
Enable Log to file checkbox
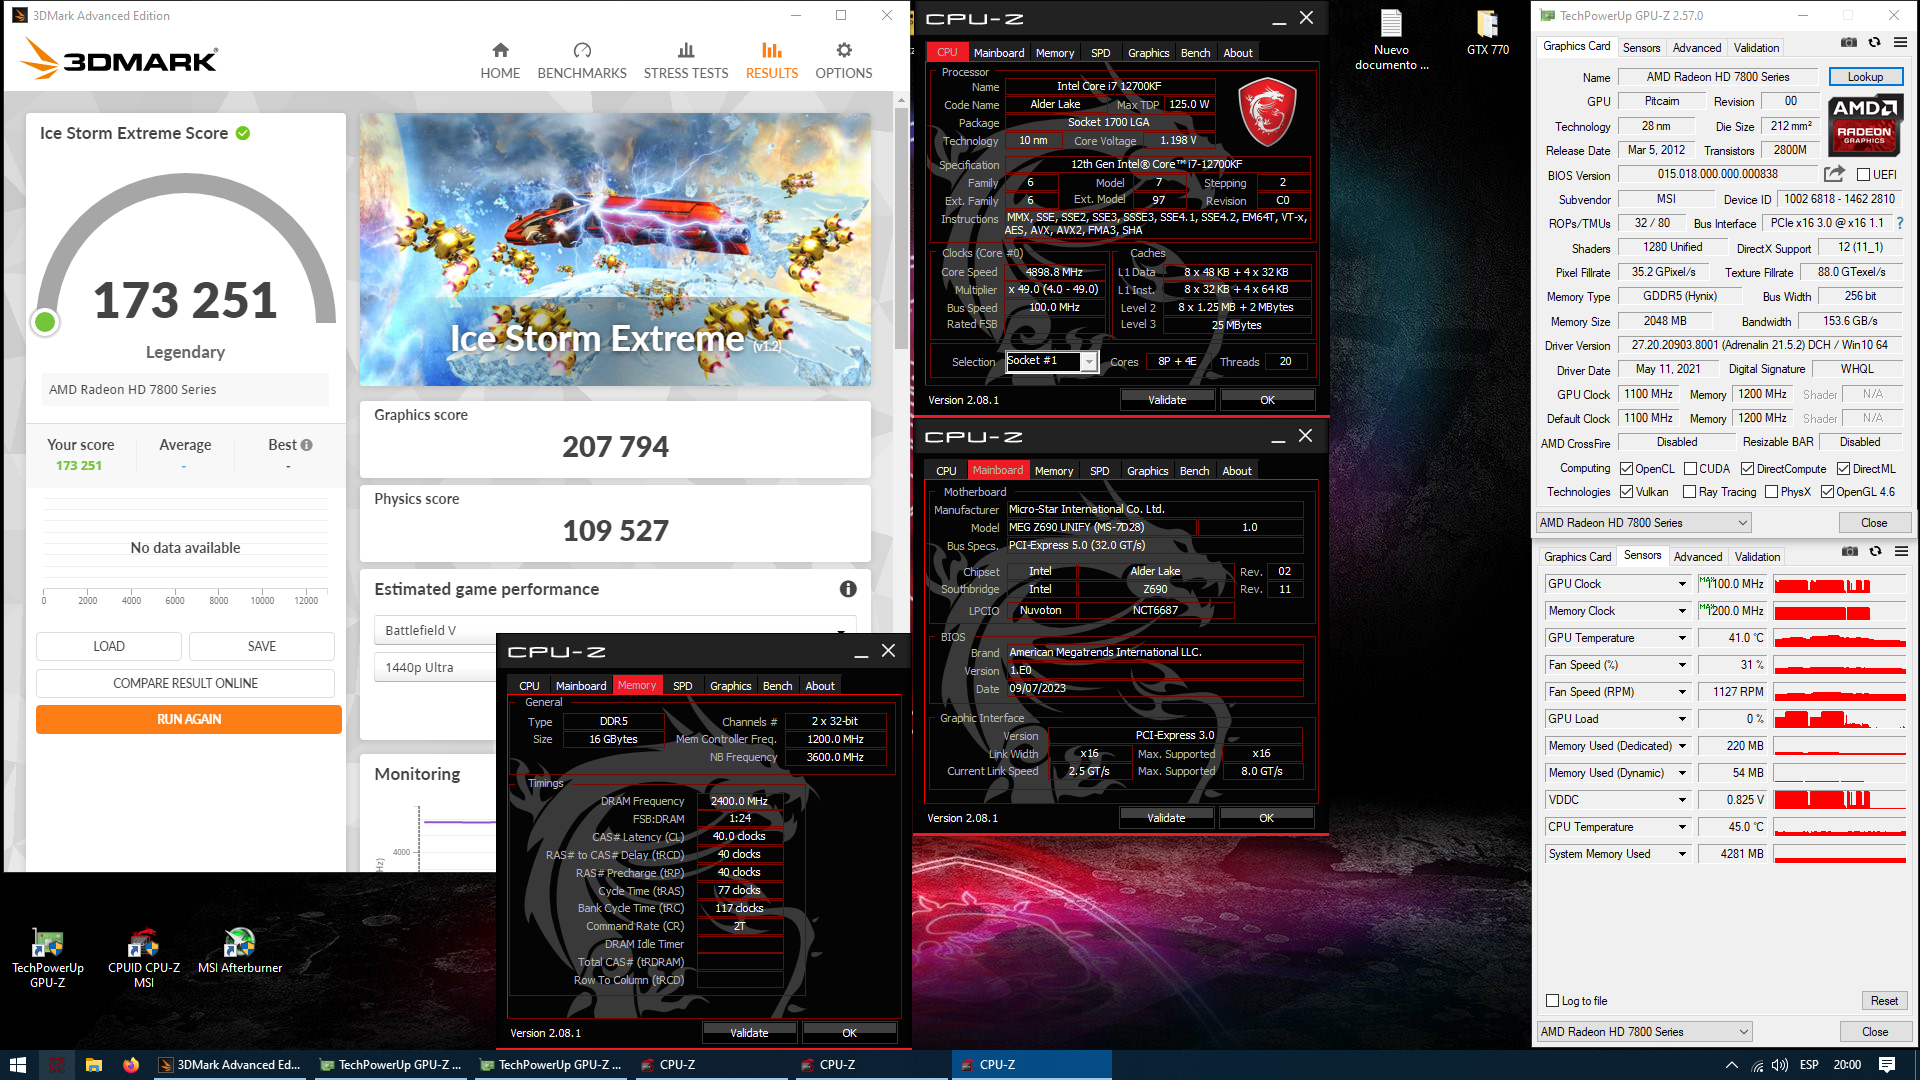[1553, 1001]
